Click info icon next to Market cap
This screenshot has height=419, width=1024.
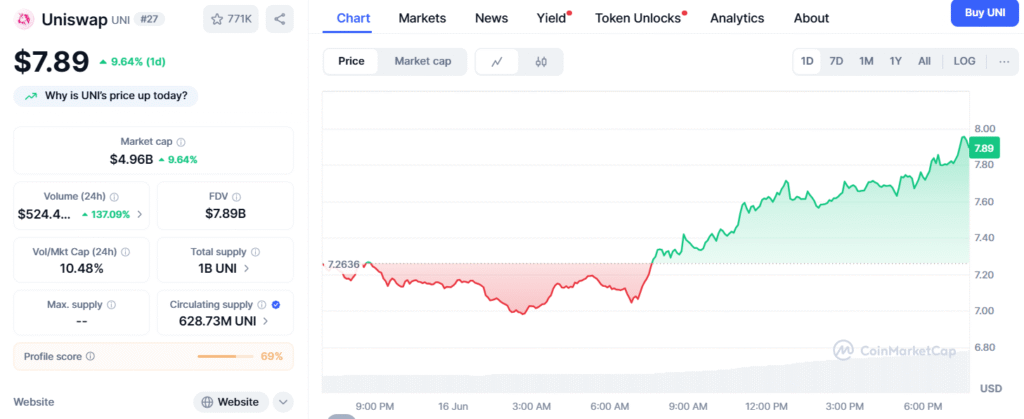(x=181, y=142)
